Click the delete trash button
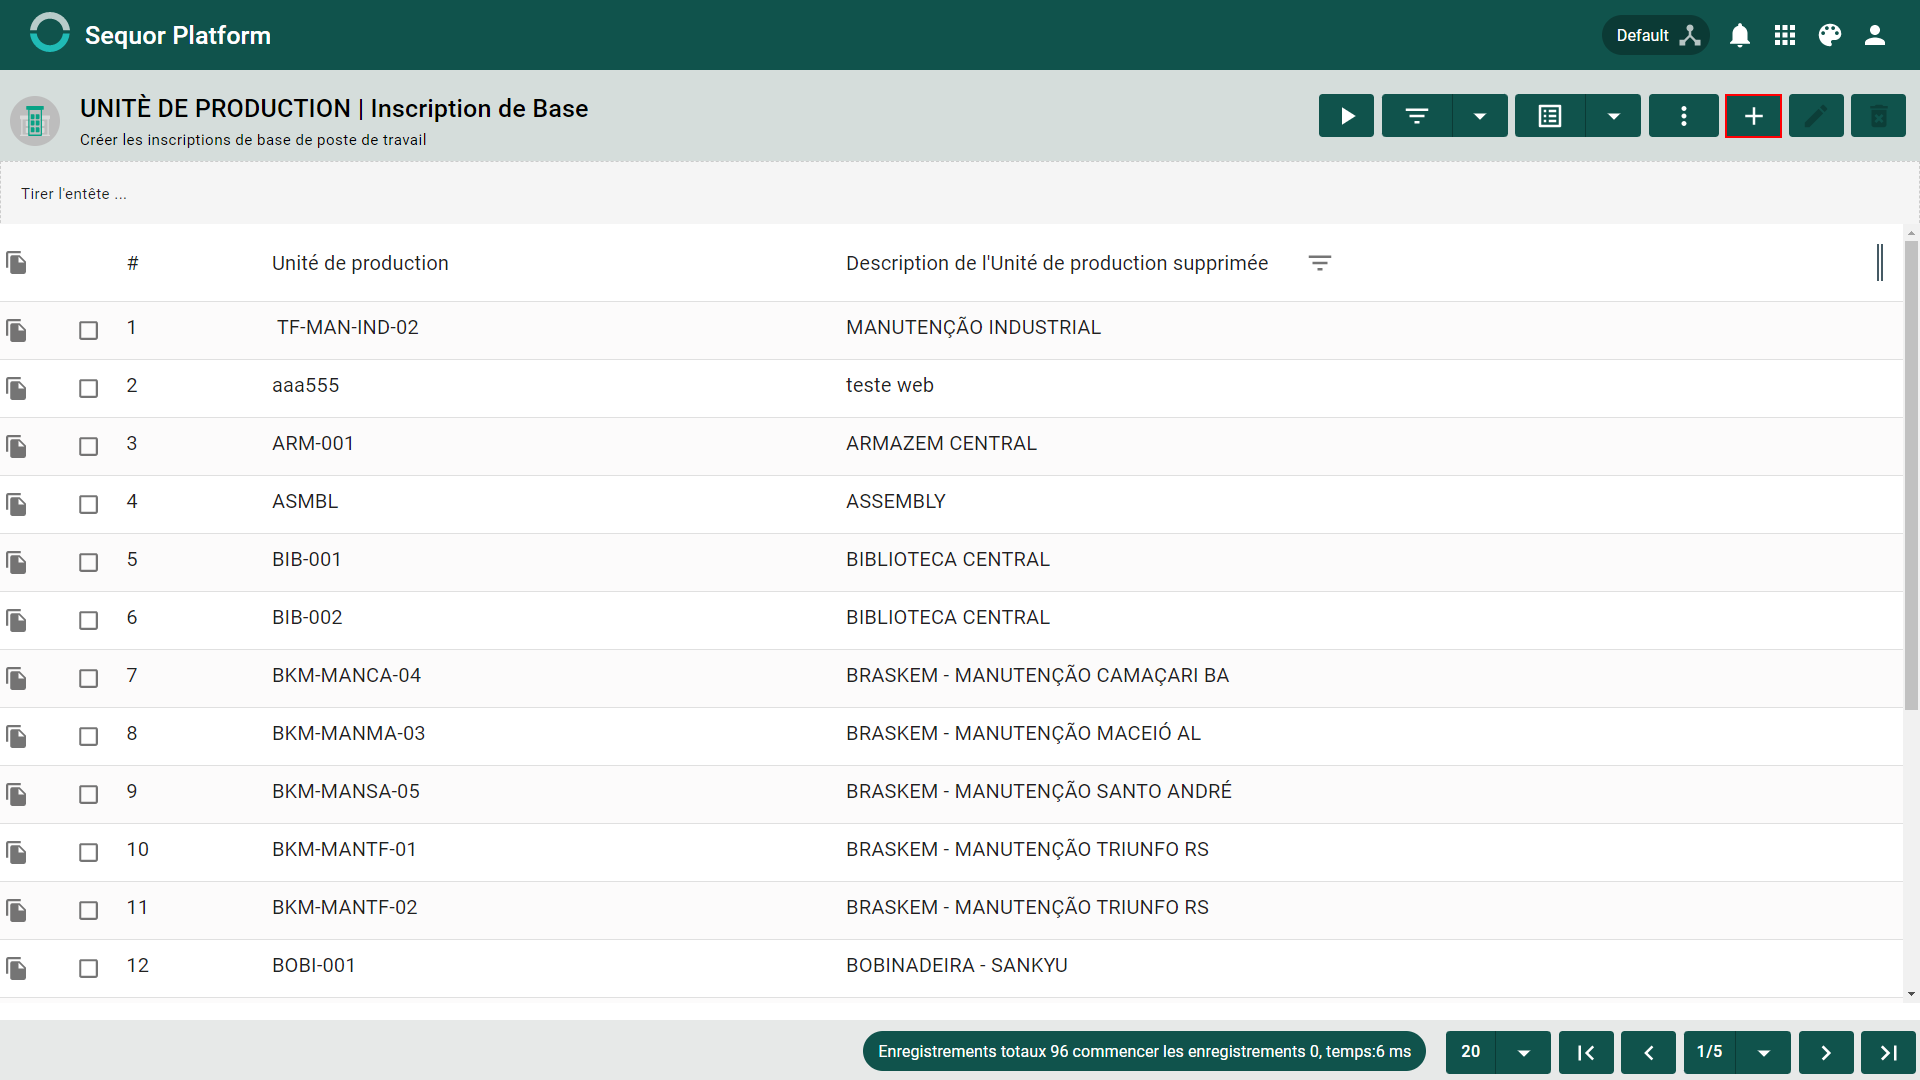This screenshot has height=1080, width=1920. 1878,116
